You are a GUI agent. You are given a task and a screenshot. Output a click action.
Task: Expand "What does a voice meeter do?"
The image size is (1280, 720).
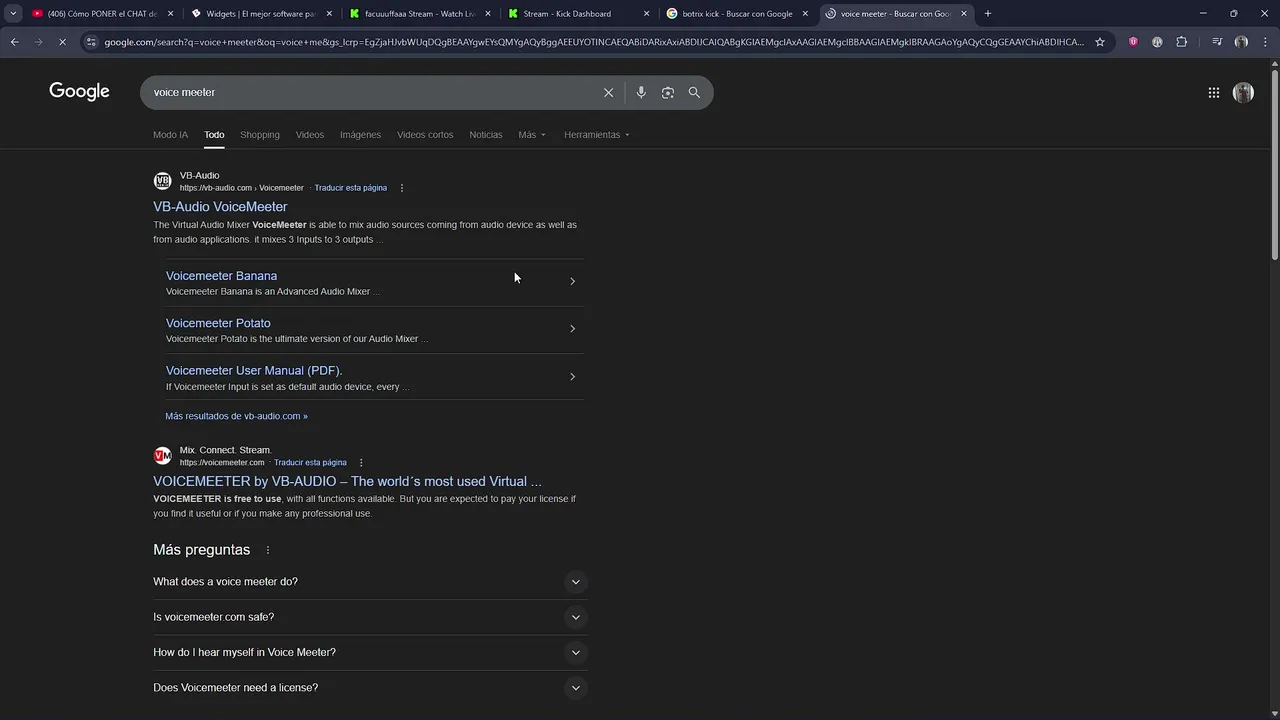[x=575, y=582]
